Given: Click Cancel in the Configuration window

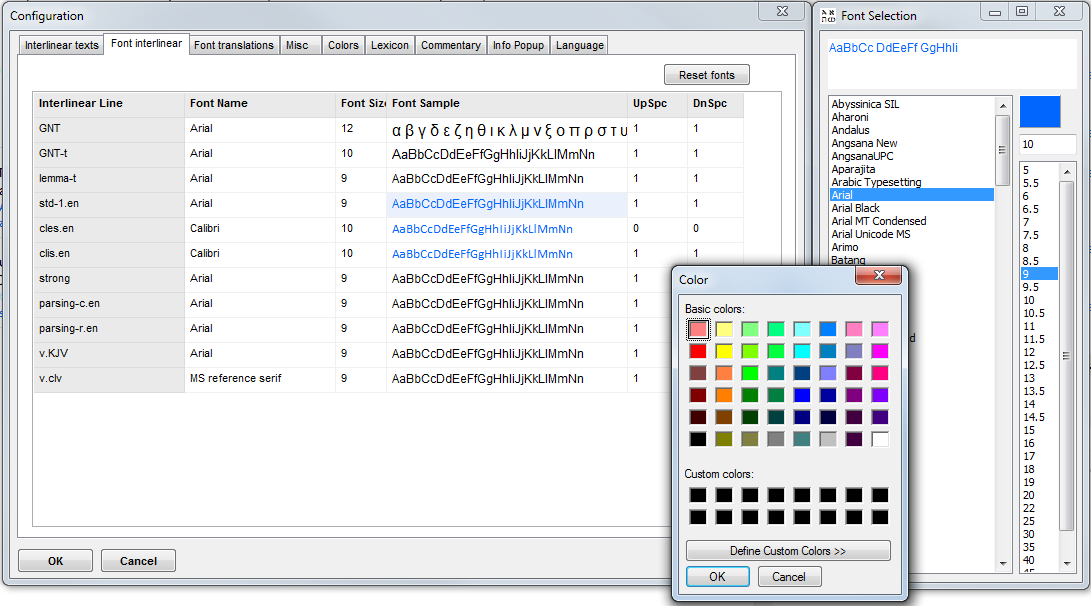Looking at the screenshot, I should (x=138, y=561).
